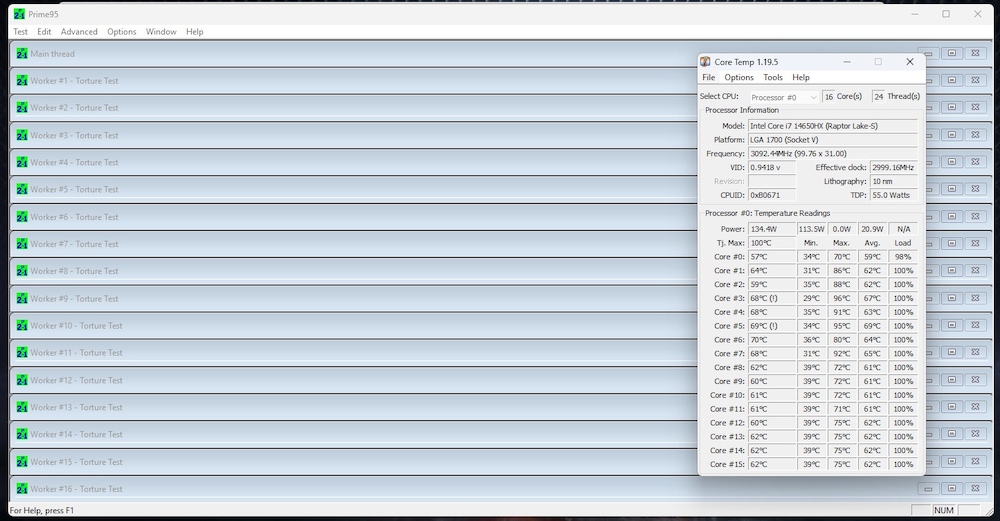The image size is (1000, 521).
Task: Open the Prime95 Test menu
Action: 20,32
